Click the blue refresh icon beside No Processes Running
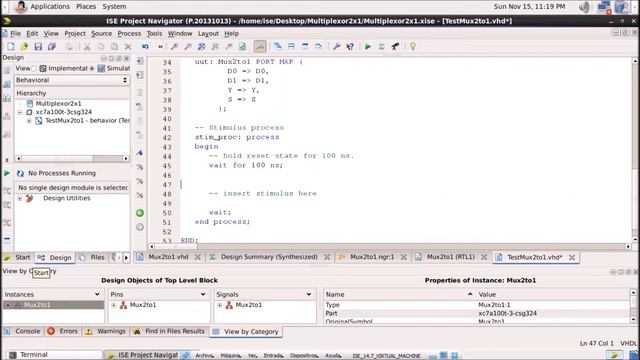This screenshot has height=360, width=640. [x=20, y=173]
